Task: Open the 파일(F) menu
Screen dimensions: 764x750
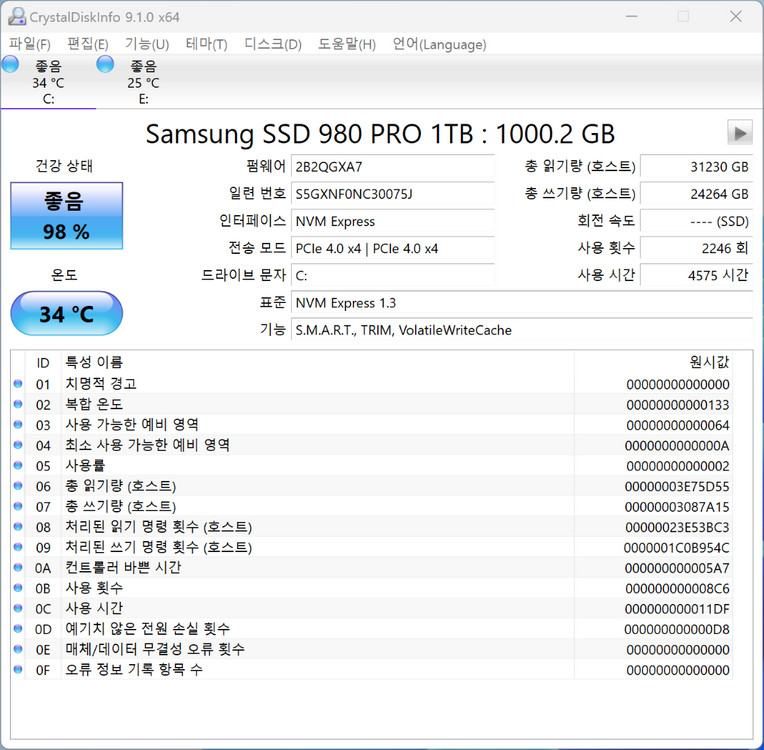Action: click(30, 44)
